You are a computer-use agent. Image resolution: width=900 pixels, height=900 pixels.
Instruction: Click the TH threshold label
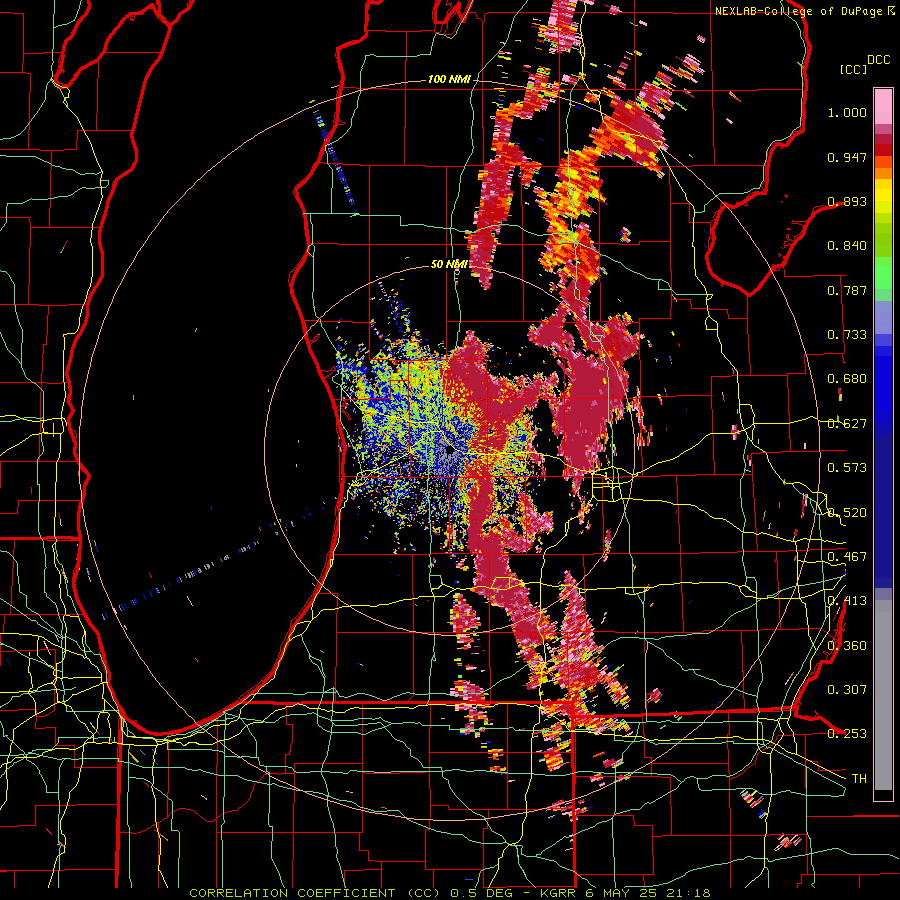[859, 779]
